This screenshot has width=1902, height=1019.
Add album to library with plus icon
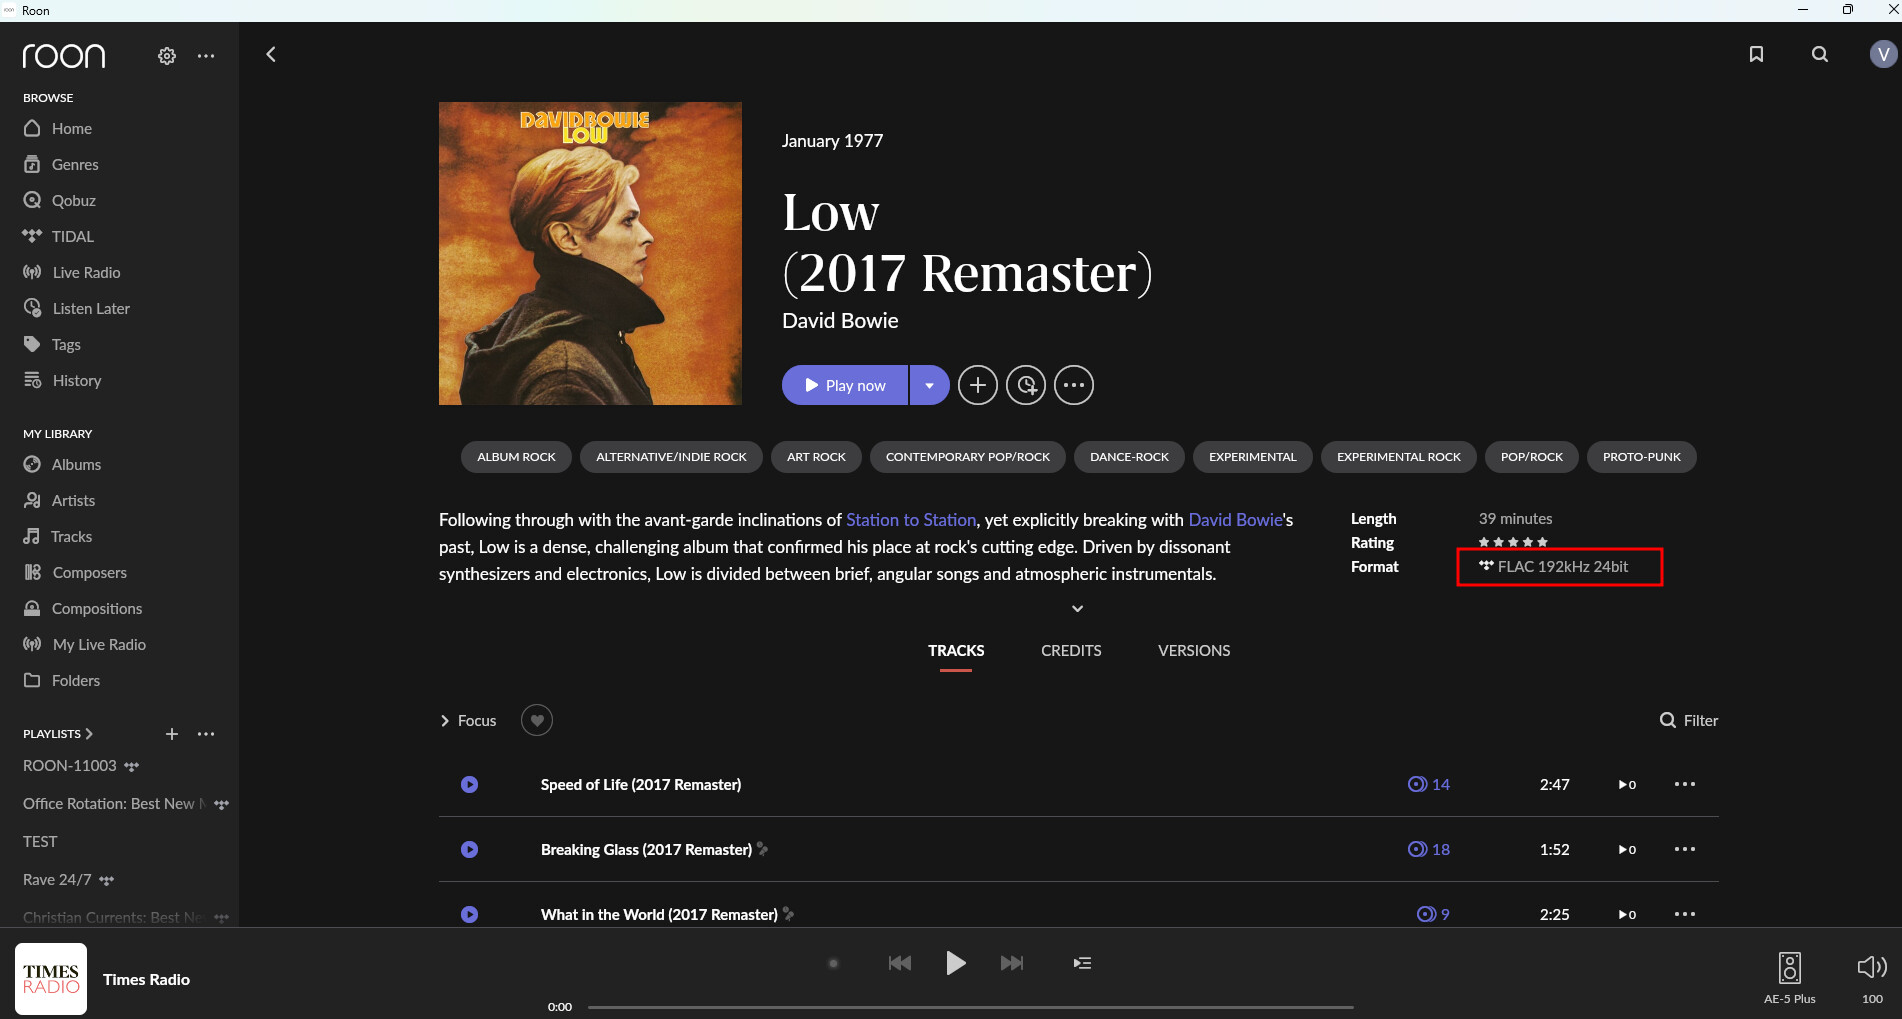(977, 385)
